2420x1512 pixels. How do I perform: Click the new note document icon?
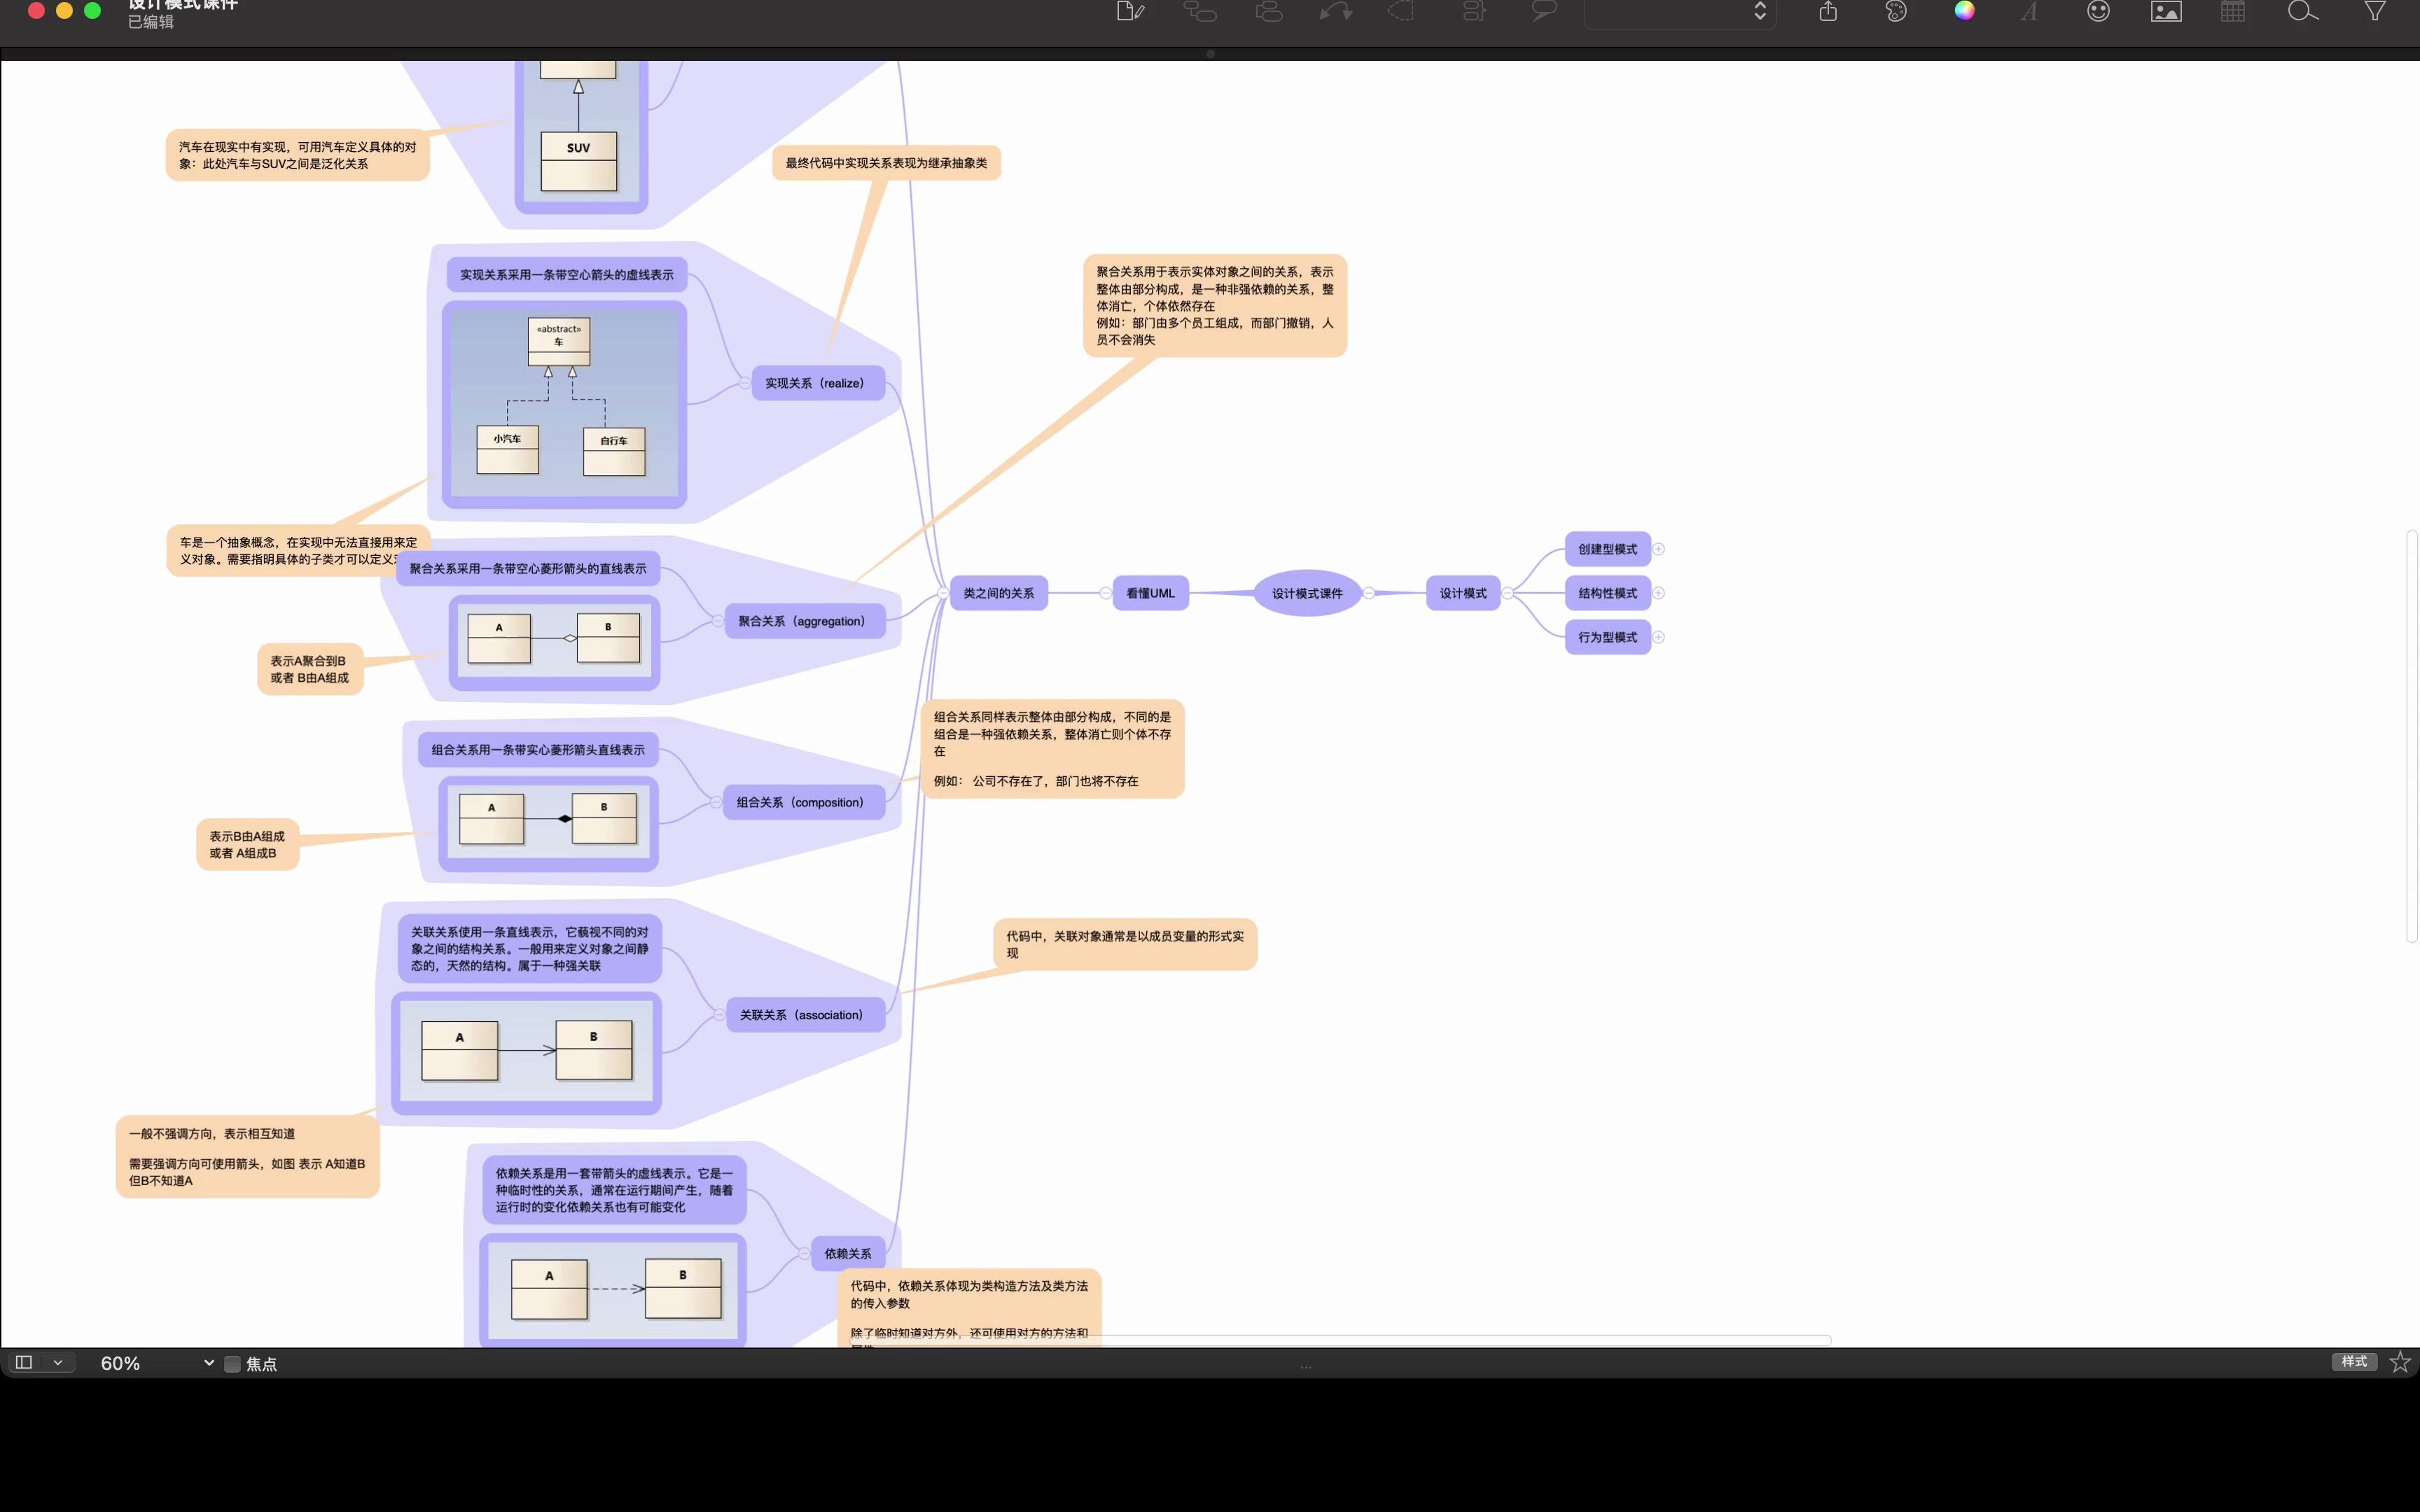click(1130, 11)
